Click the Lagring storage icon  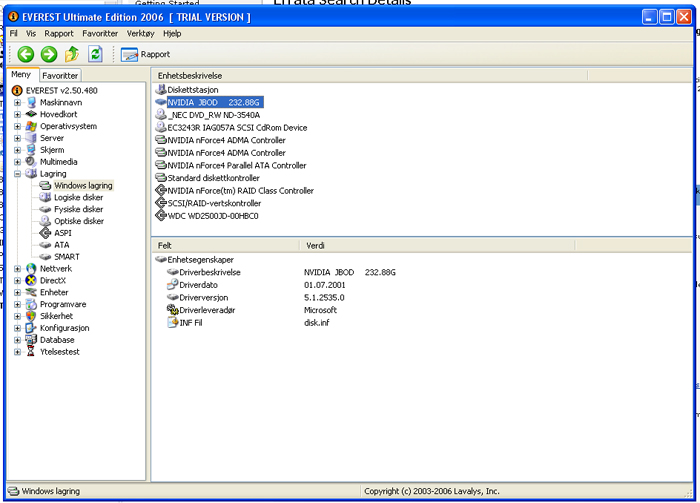(x=31, y=174)
